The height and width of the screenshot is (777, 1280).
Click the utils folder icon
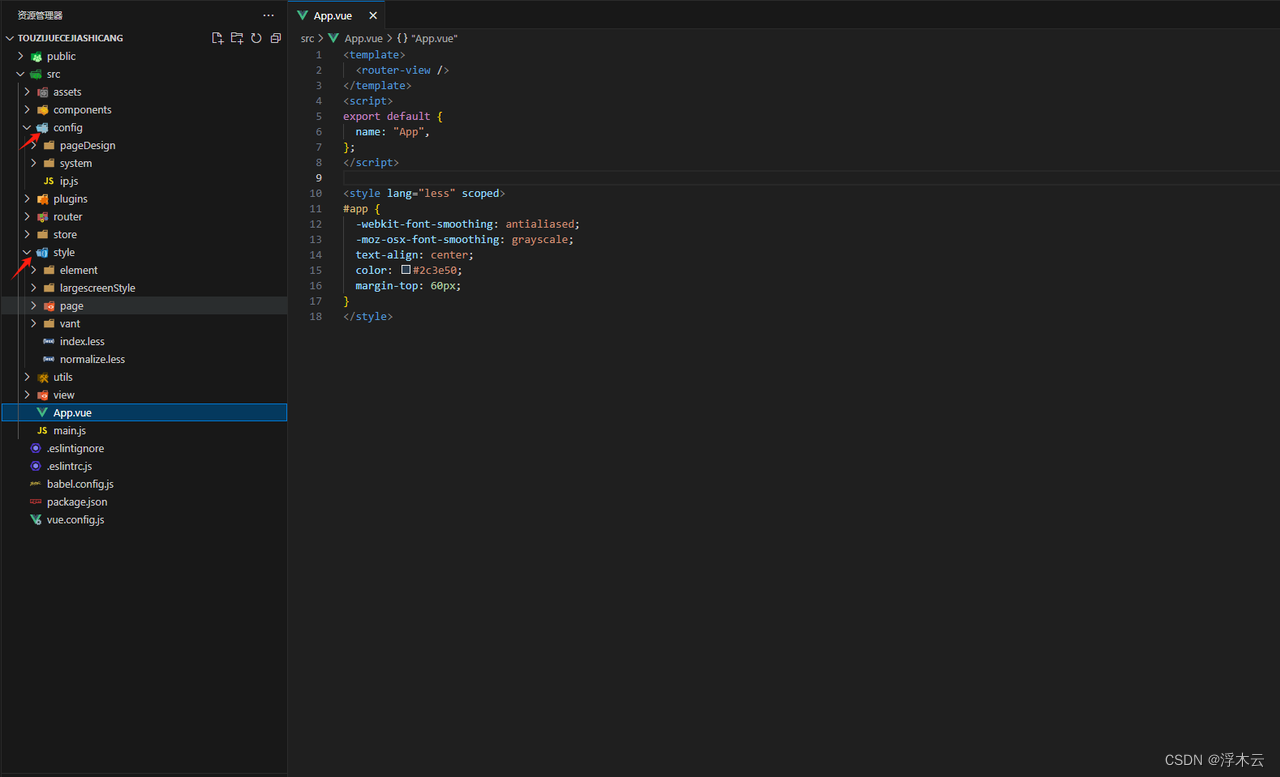pyautogui.click(x=43, y=377)
